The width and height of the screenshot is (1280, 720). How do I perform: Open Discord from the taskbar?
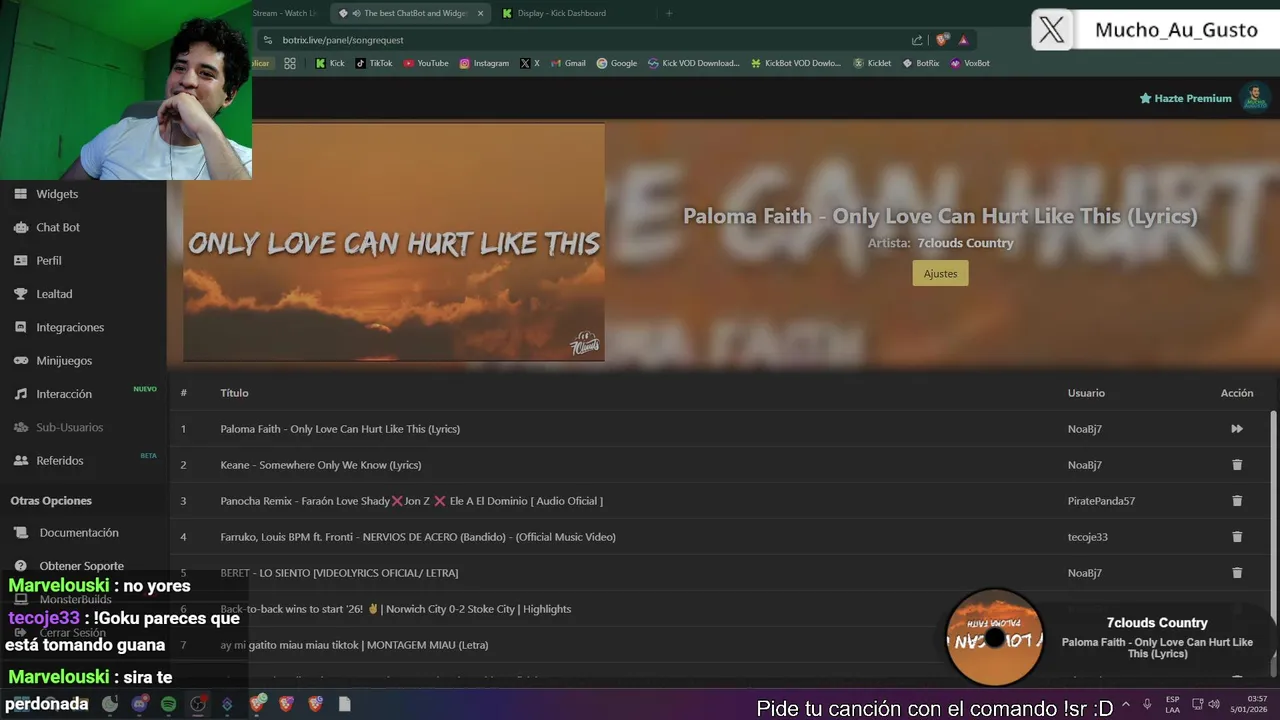click(139, 704)
